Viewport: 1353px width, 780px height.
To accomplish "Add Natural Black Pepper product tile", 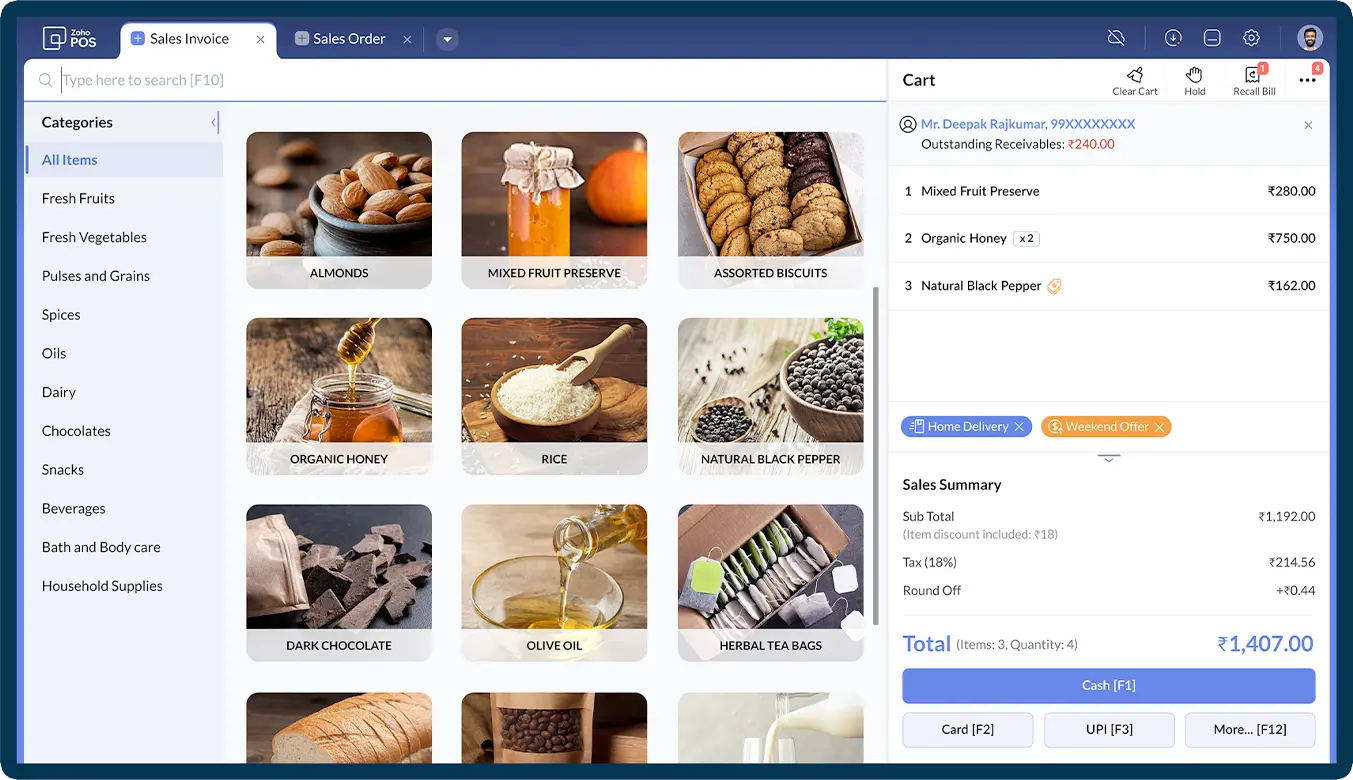I will click(770, 396).
